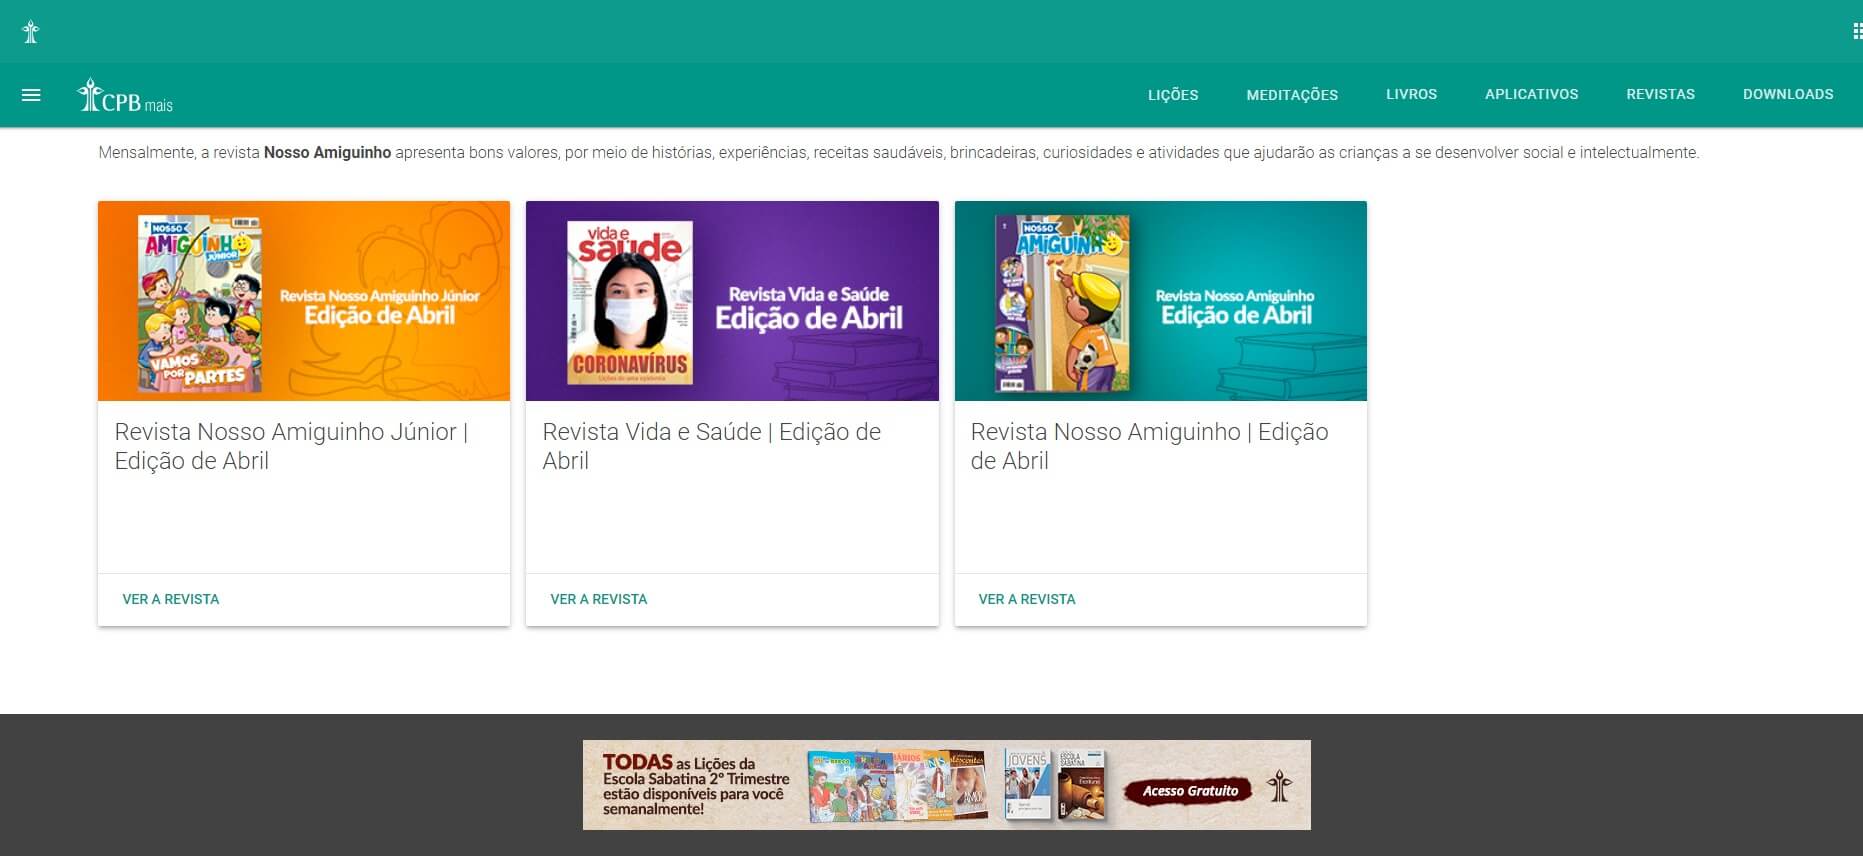Open the purple Vida e Saúde cover image

732,301
